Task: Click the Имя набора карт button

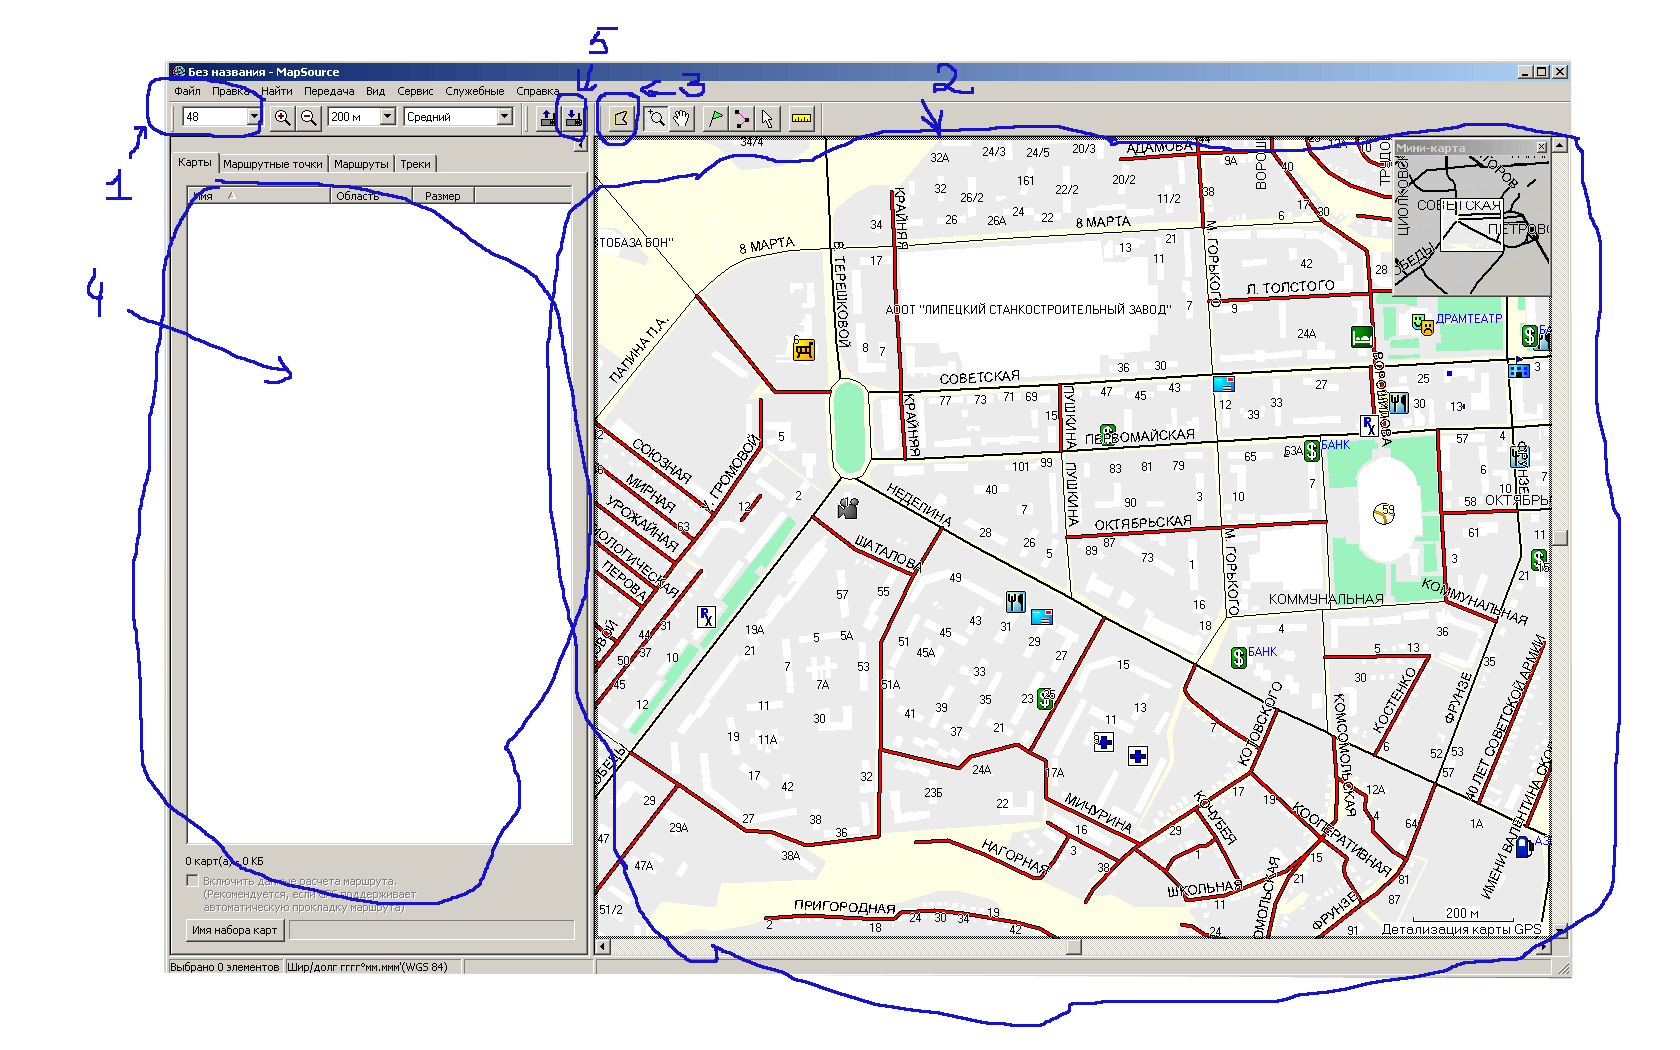Action: pos(235,930)
